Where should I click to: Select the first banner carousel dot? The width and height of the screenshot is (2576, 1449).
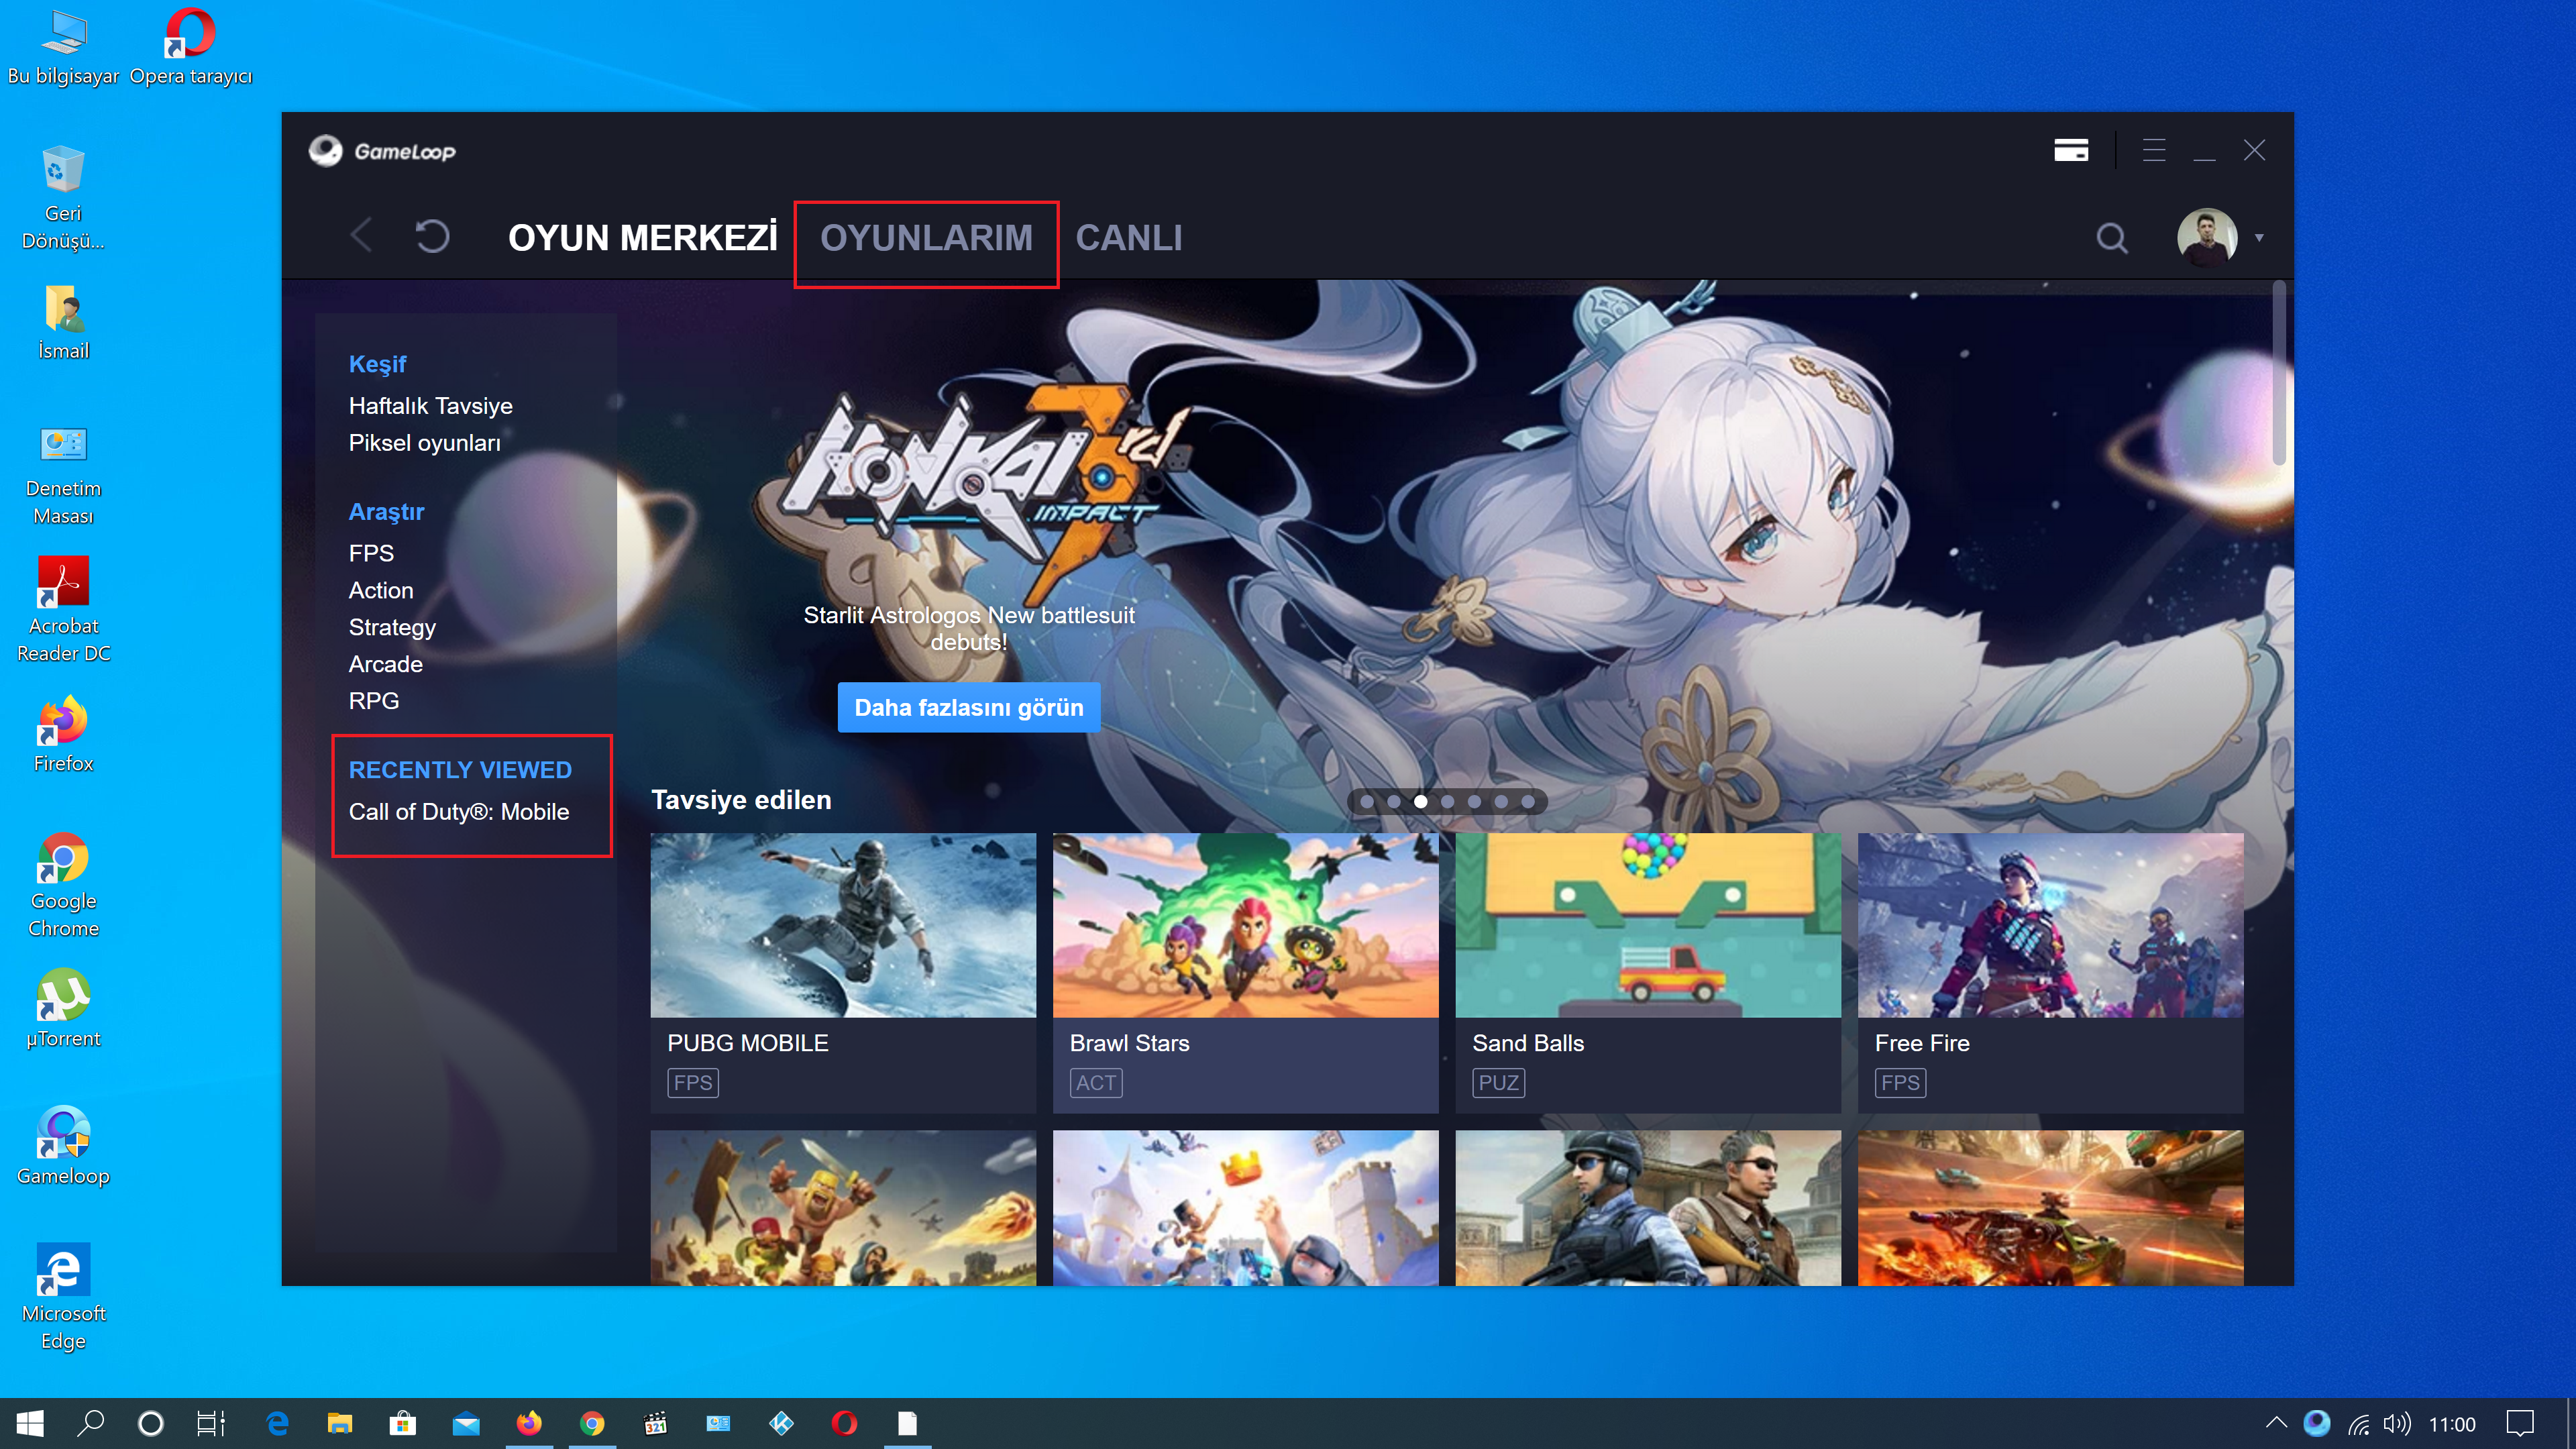click(x=1367, y=801)
